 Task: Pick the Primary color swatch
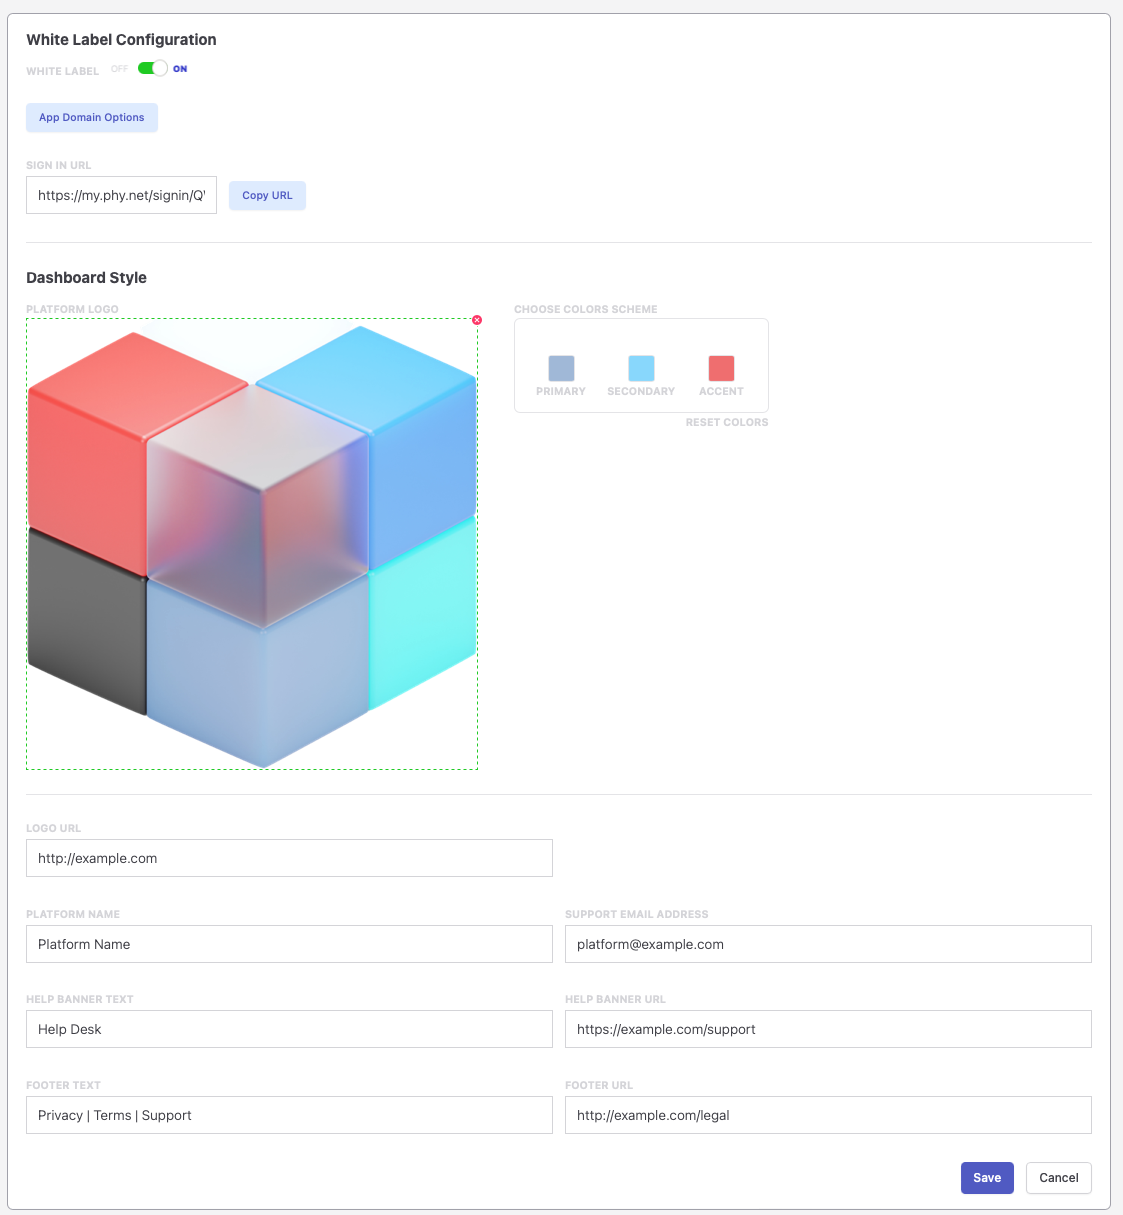click(x=561, y=368)
